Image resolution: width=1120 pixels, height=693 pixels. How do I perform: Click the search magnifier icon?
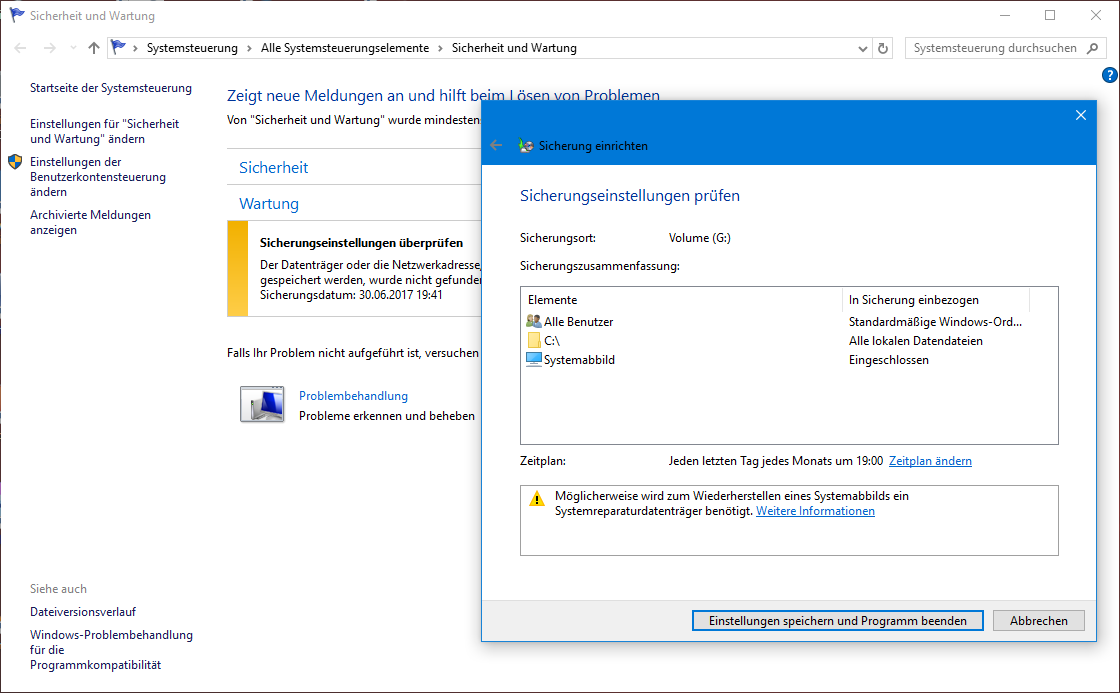[1092, 48]
